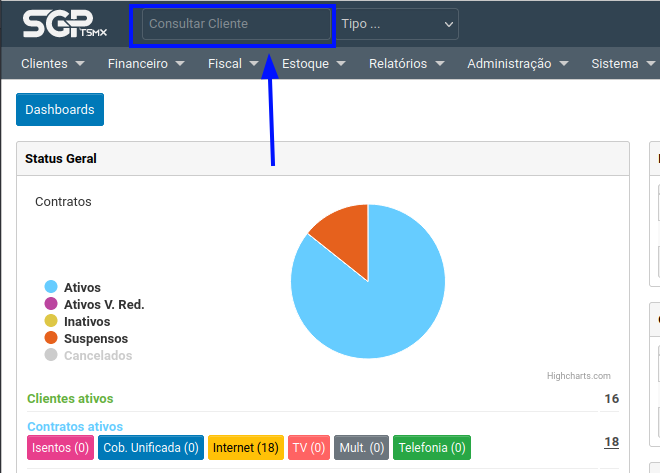Click the Consultar Cliente search field
The image size is (660, 473).
click(236, 24)
